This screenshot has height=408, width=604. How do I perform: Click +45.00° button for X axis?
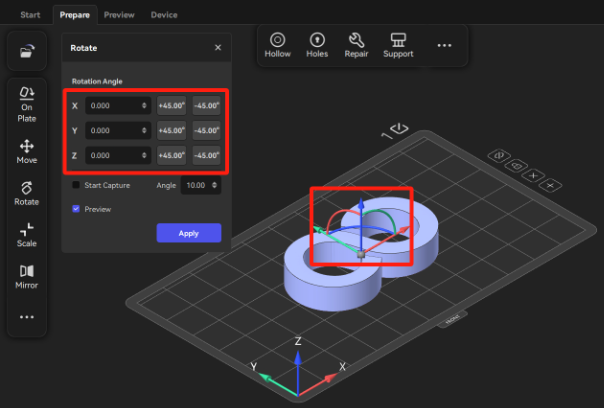pyautogui.click(x=172, y=105)
